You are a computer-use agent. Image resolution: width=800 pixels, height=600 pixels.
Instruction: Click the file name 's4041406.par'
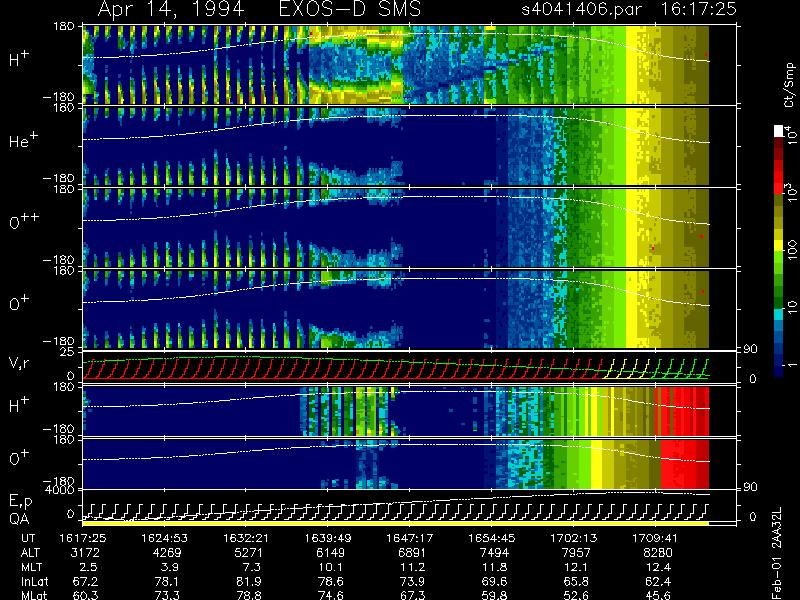[x=581, y=9]
